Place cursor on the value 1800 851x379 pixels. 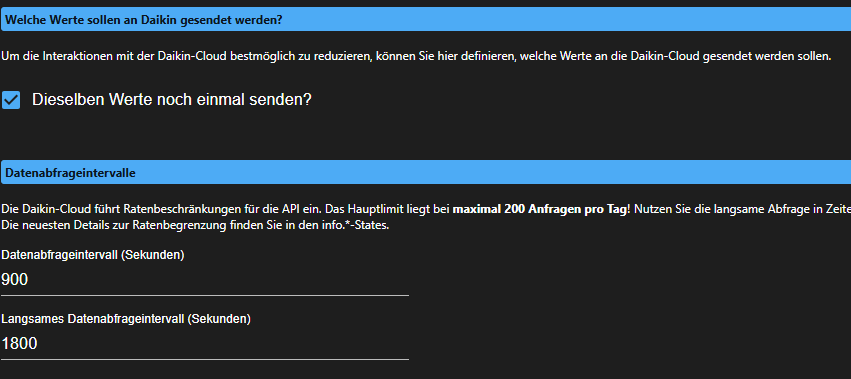click(20, 344)
